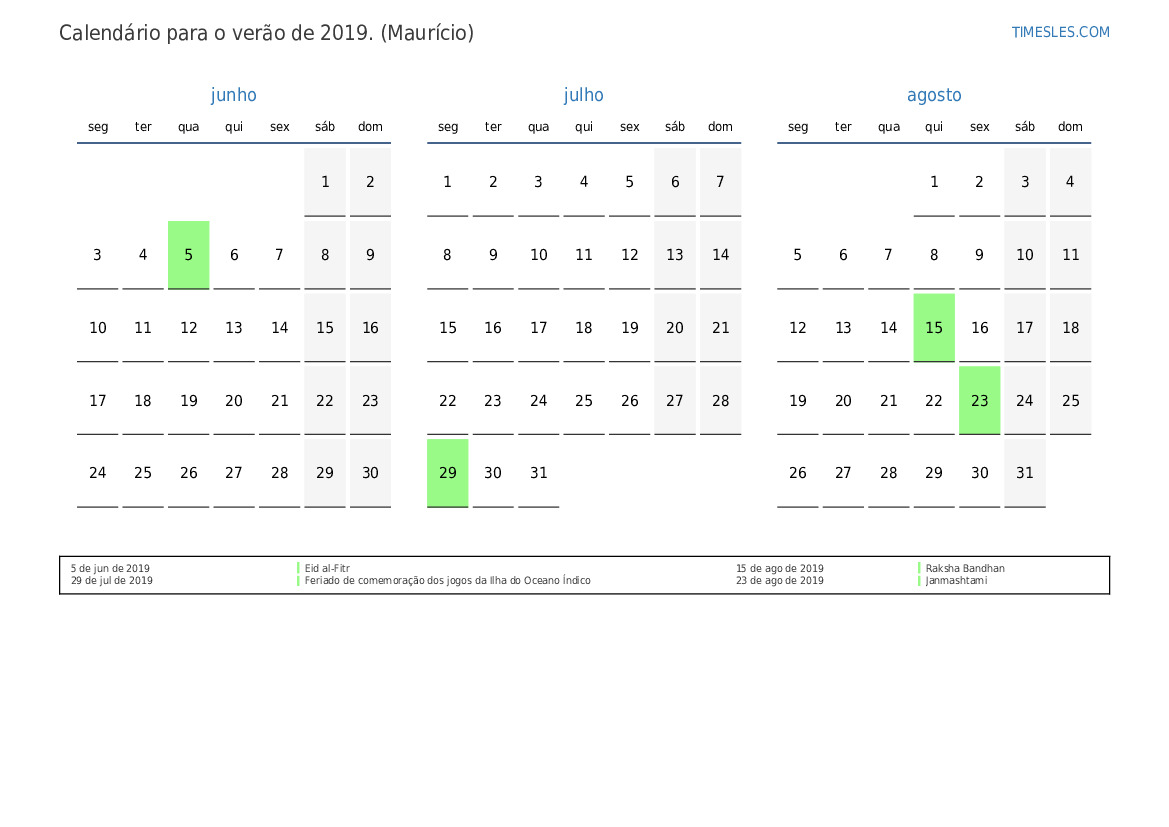Click highlighted August 15 holiday cell
The height and width of the screenshot is (827, 1169).
934,328
